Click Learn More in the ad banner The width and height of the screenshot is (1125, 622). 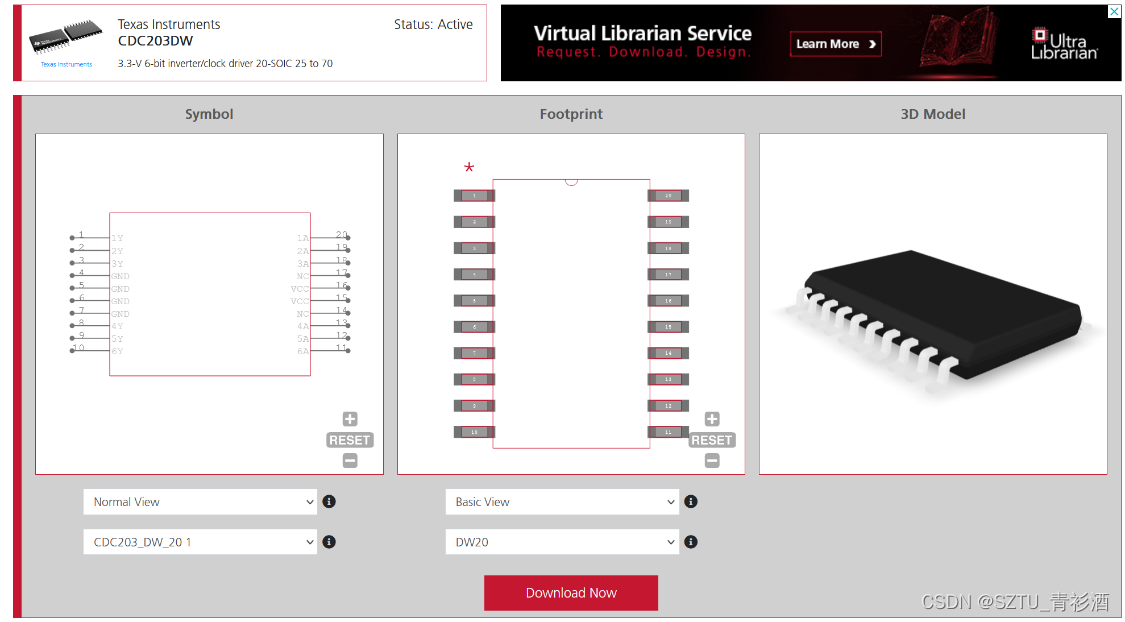[x=837, y=44]
